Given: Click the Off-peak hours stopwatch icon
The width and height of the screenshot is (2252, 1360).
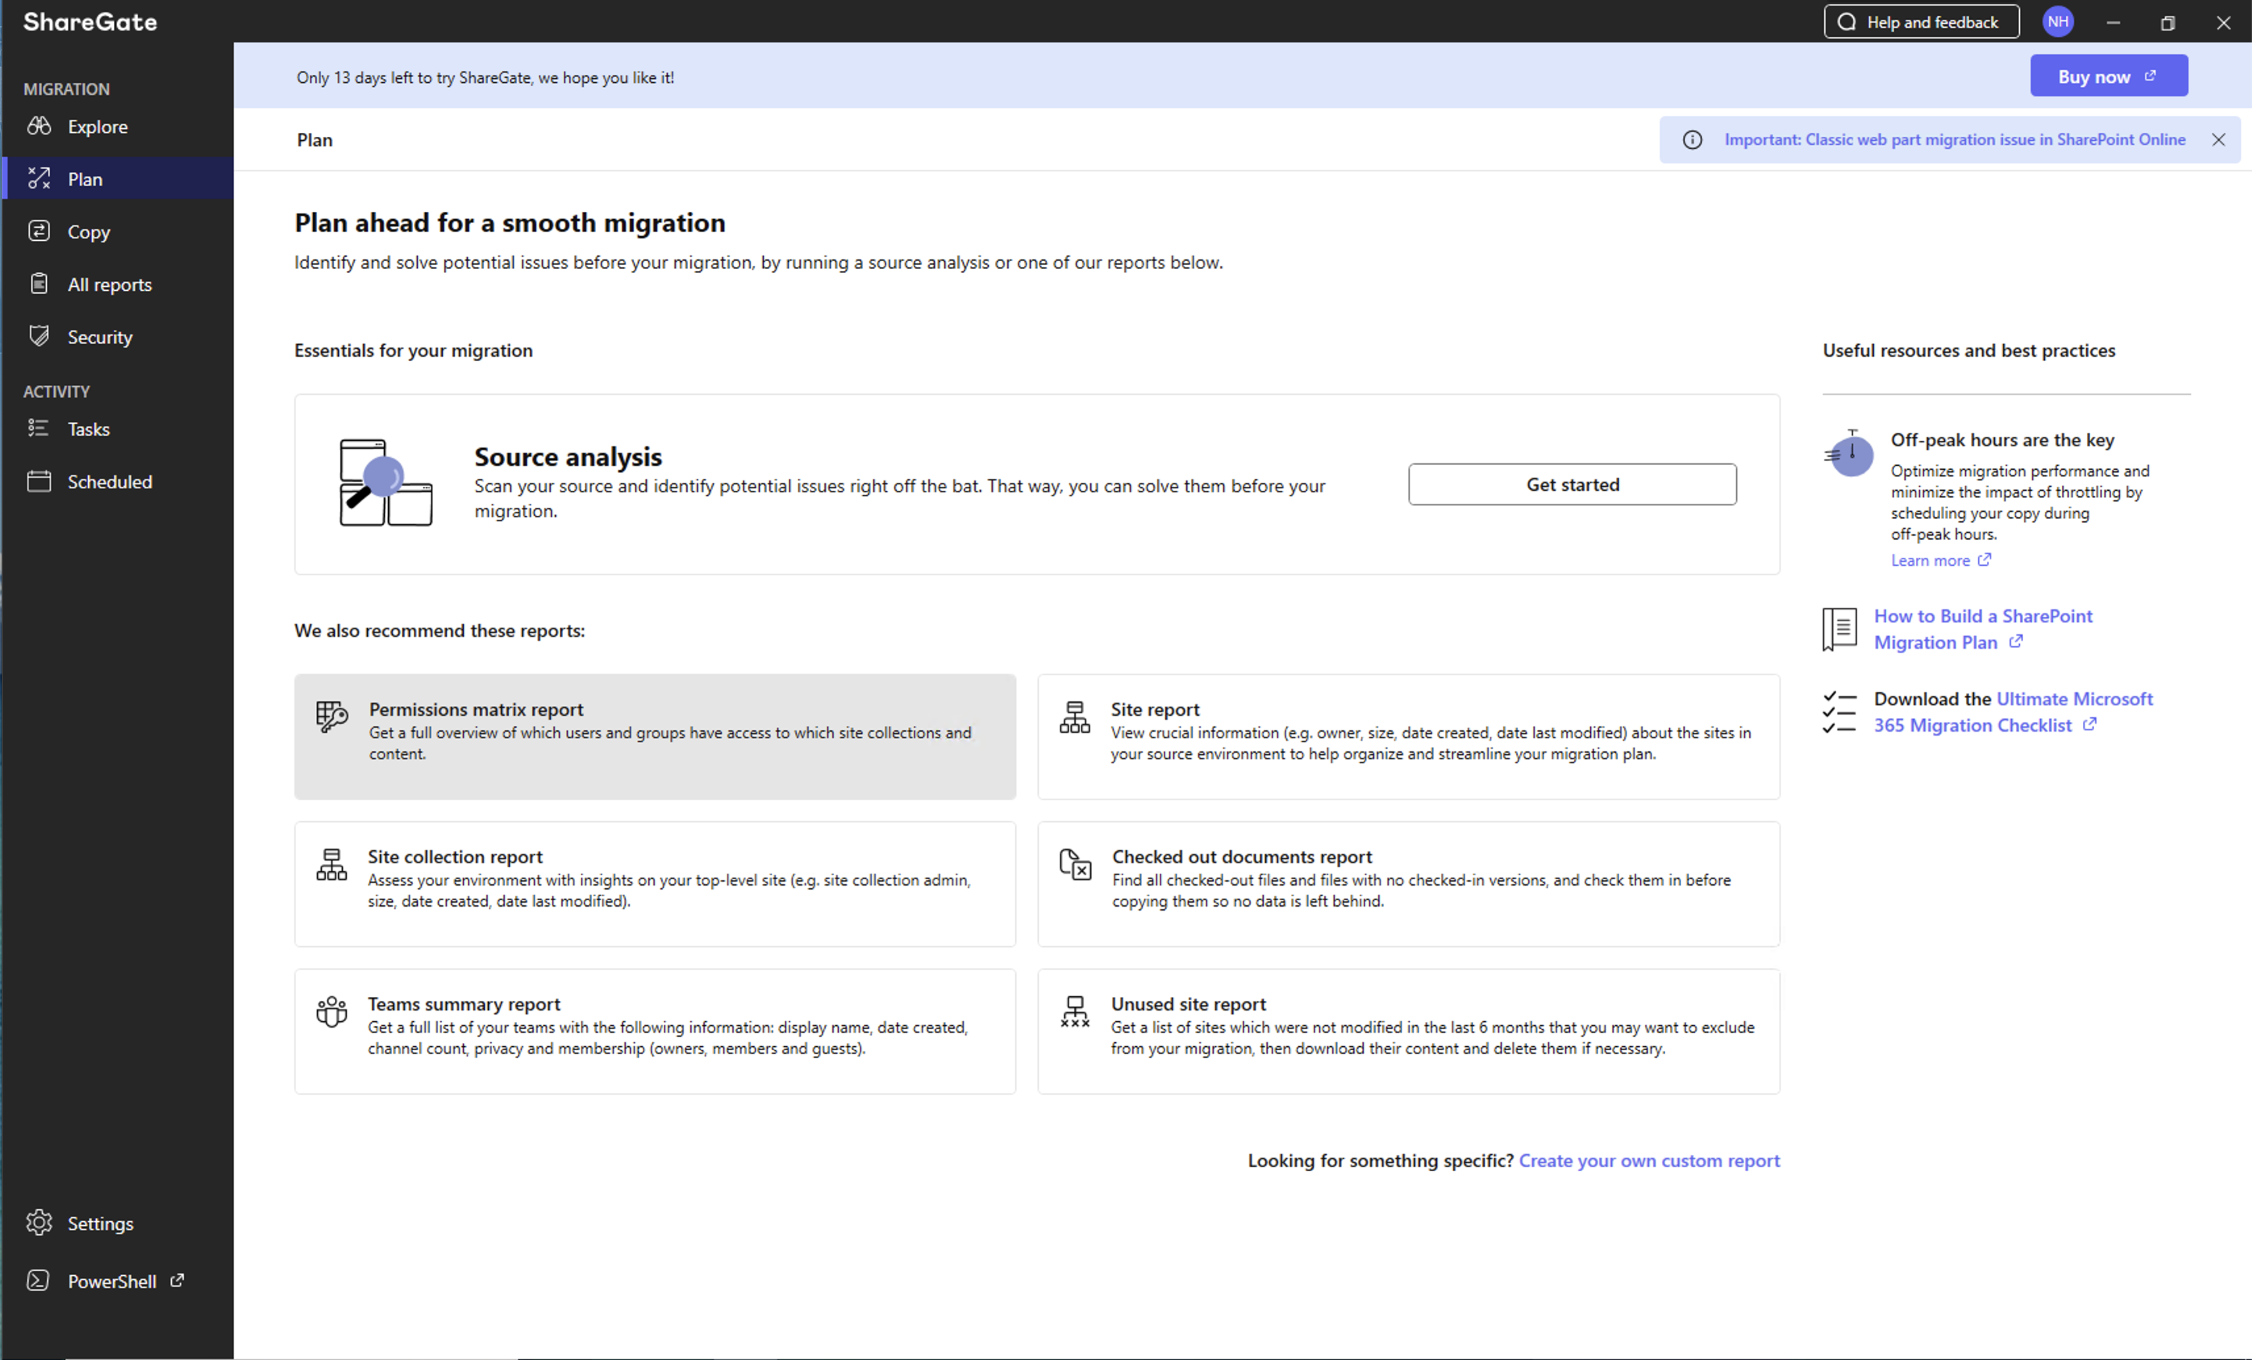Looking at the screenshot, I should coord(1849,453).
